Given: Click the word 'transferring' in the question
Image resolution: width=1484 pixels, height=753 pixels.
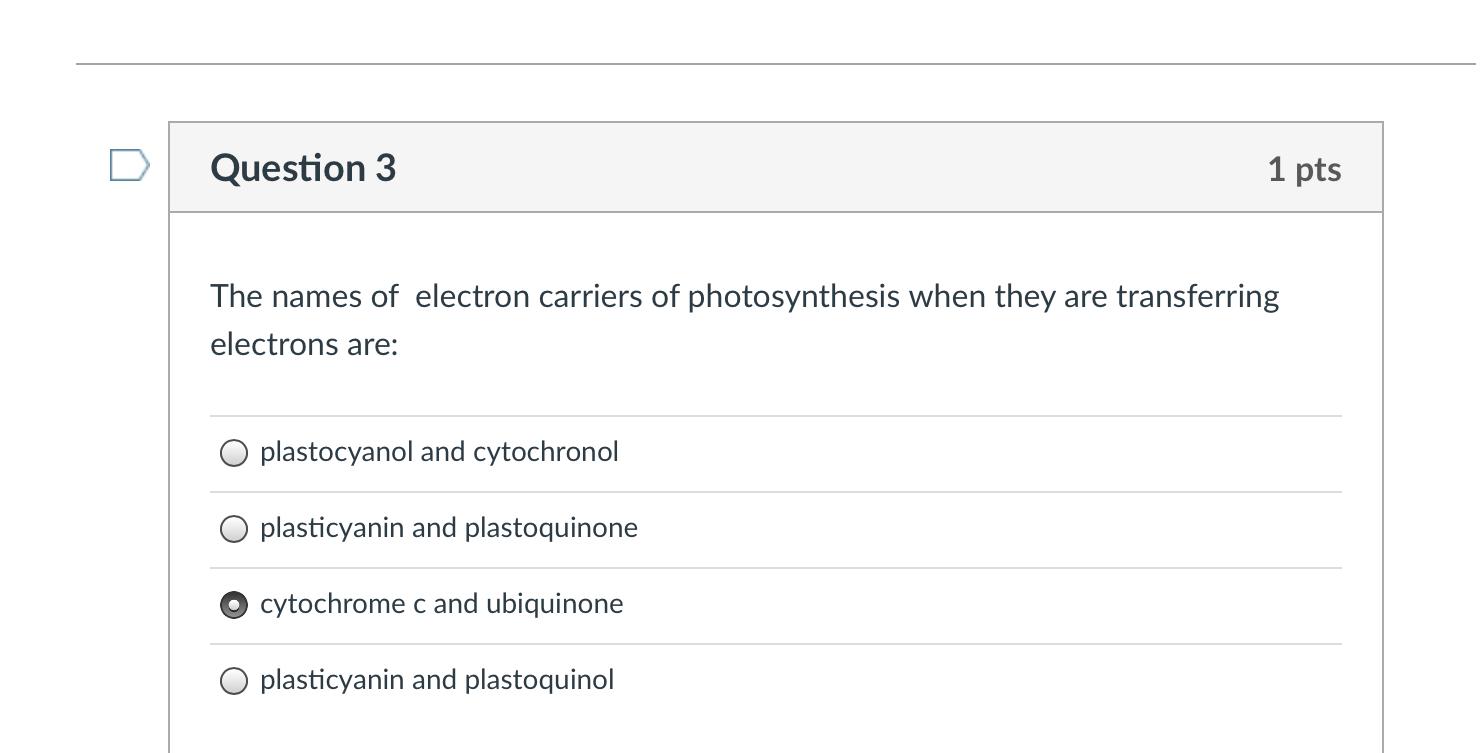Looking at the screenshot, I should [1198, 297].
